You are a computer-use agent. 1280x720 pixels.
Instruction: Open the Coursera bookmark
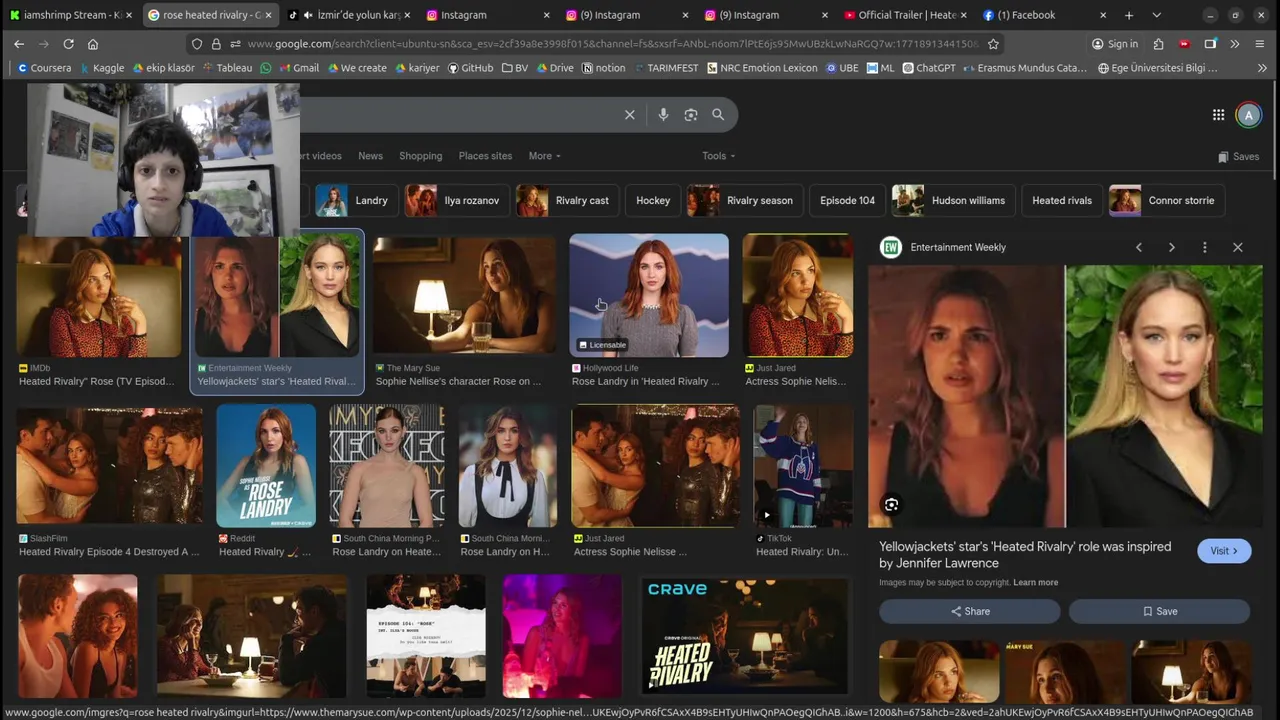(45, 68)
